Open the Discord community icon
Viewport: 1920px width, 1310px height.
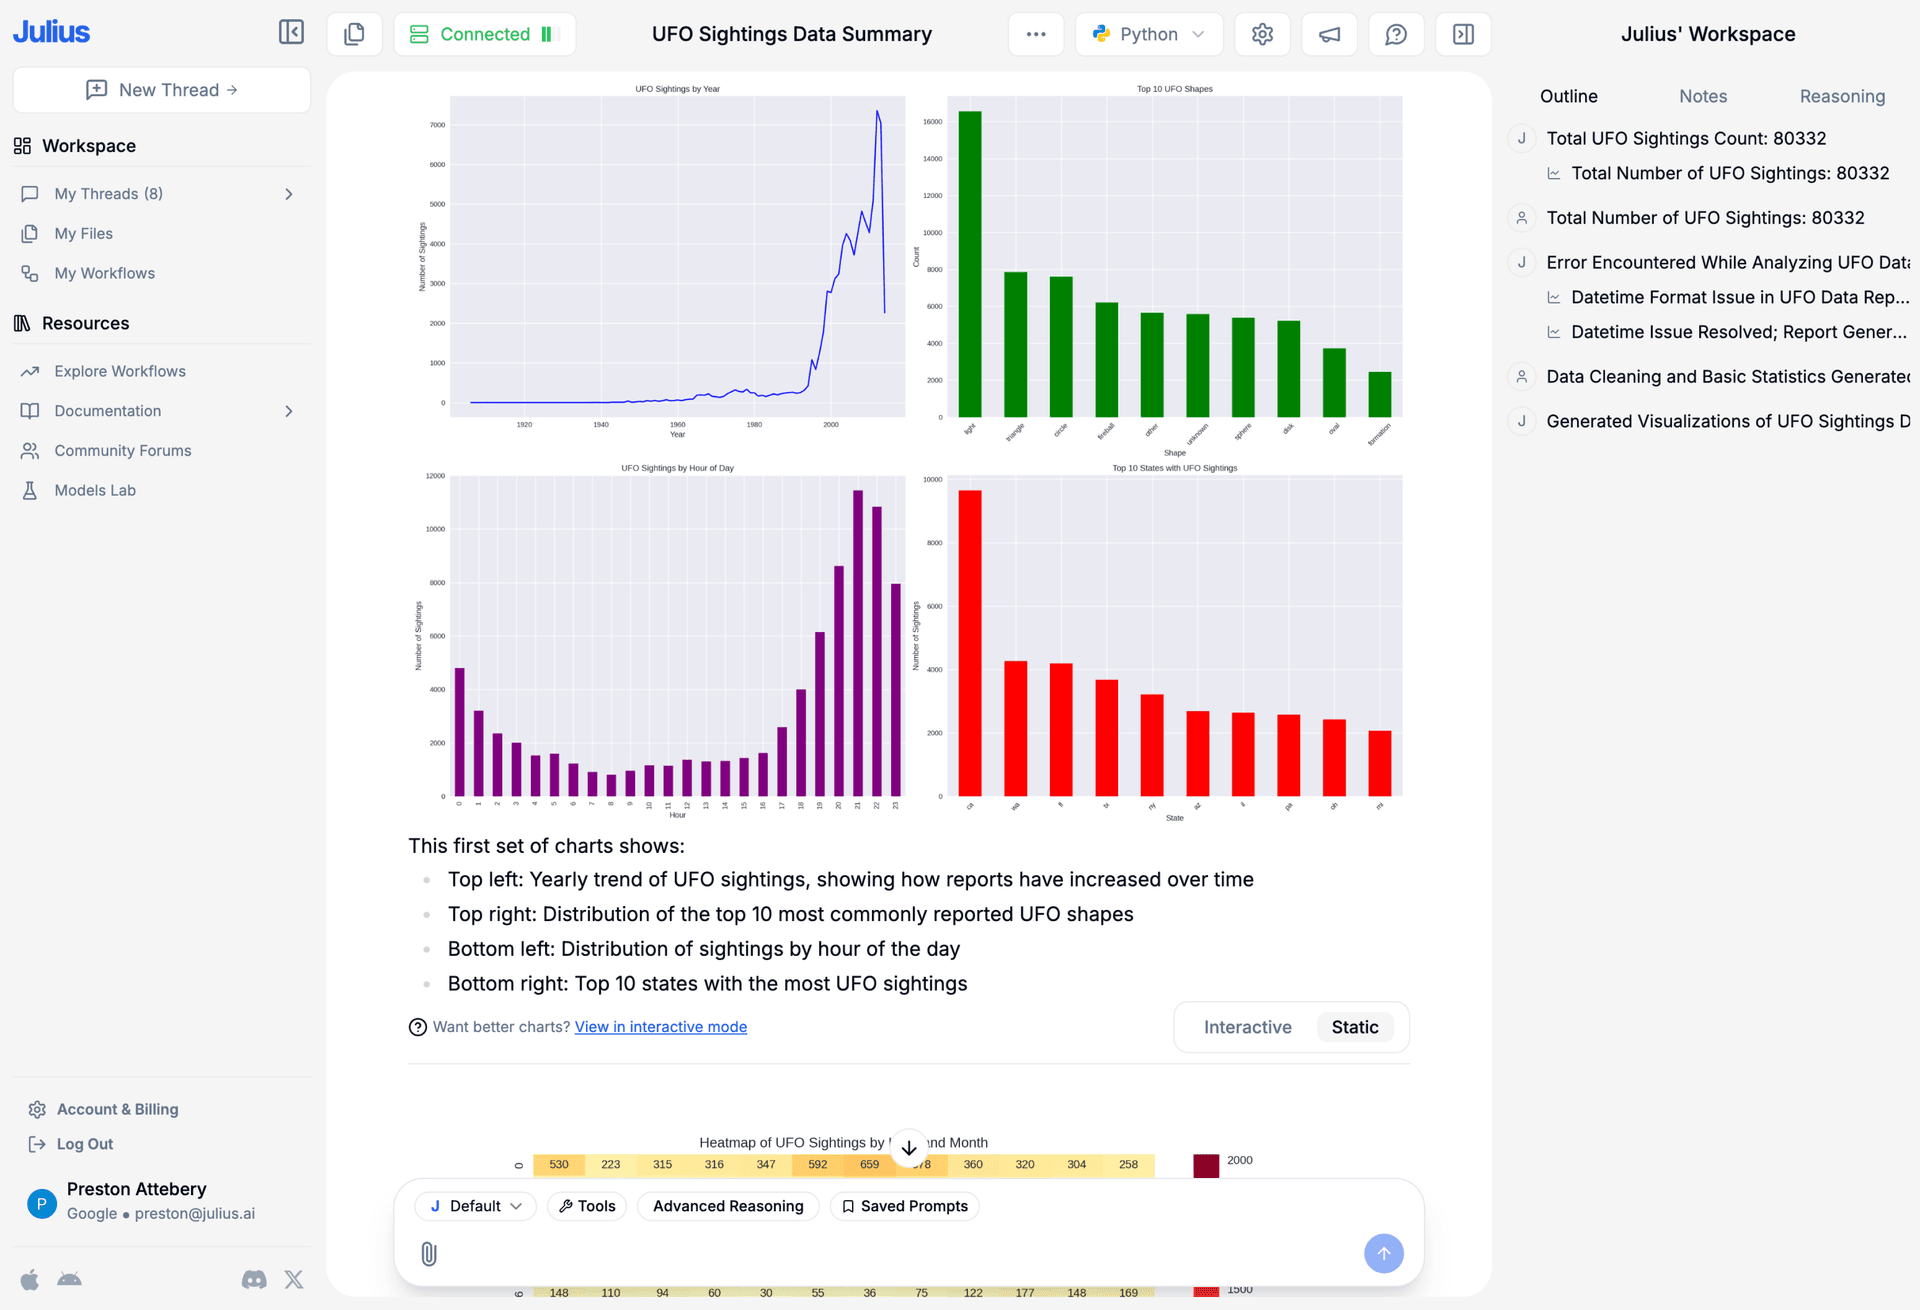(253, 1279)
